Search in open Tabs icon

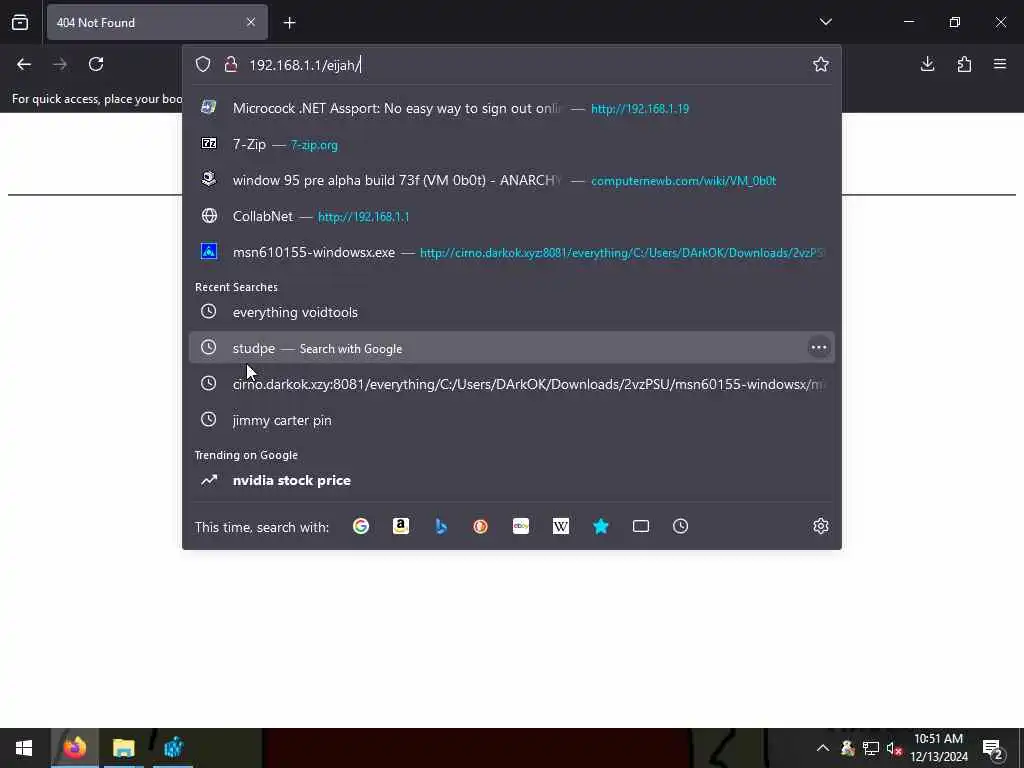tap(641, 526)
